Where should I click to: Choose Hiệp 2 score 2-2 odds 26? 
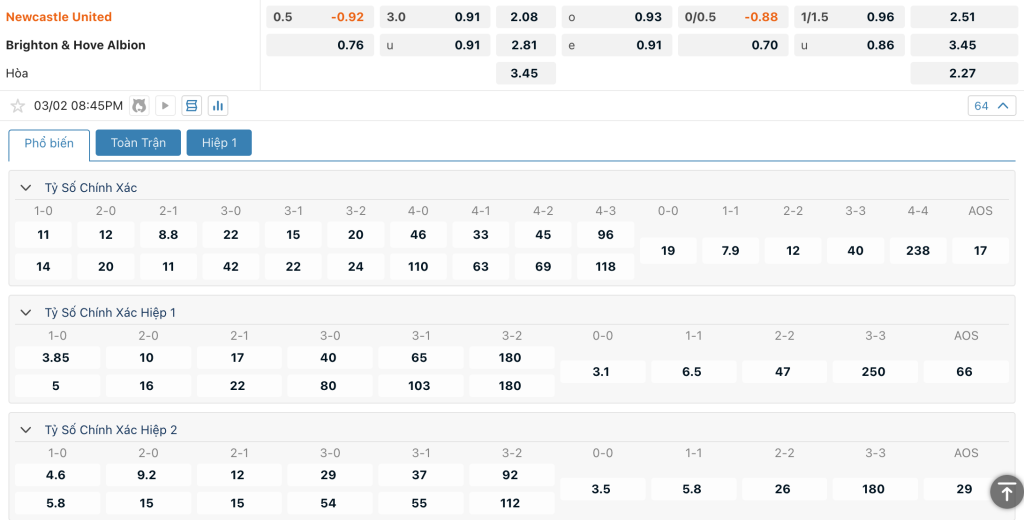(782, 489)
